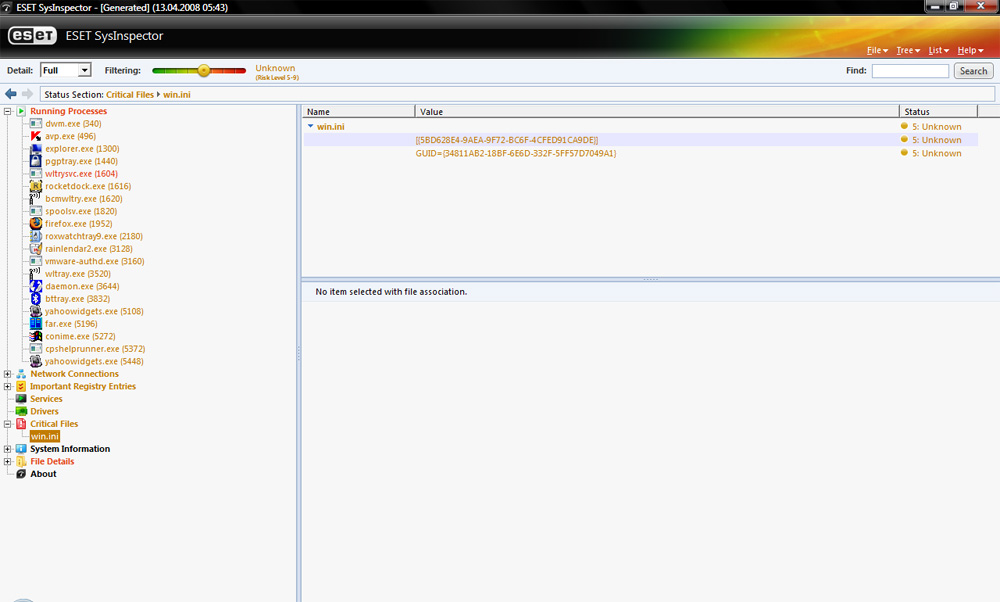
Task: Click Critical Files in the breadcrumb
Action: coord(129,94)
